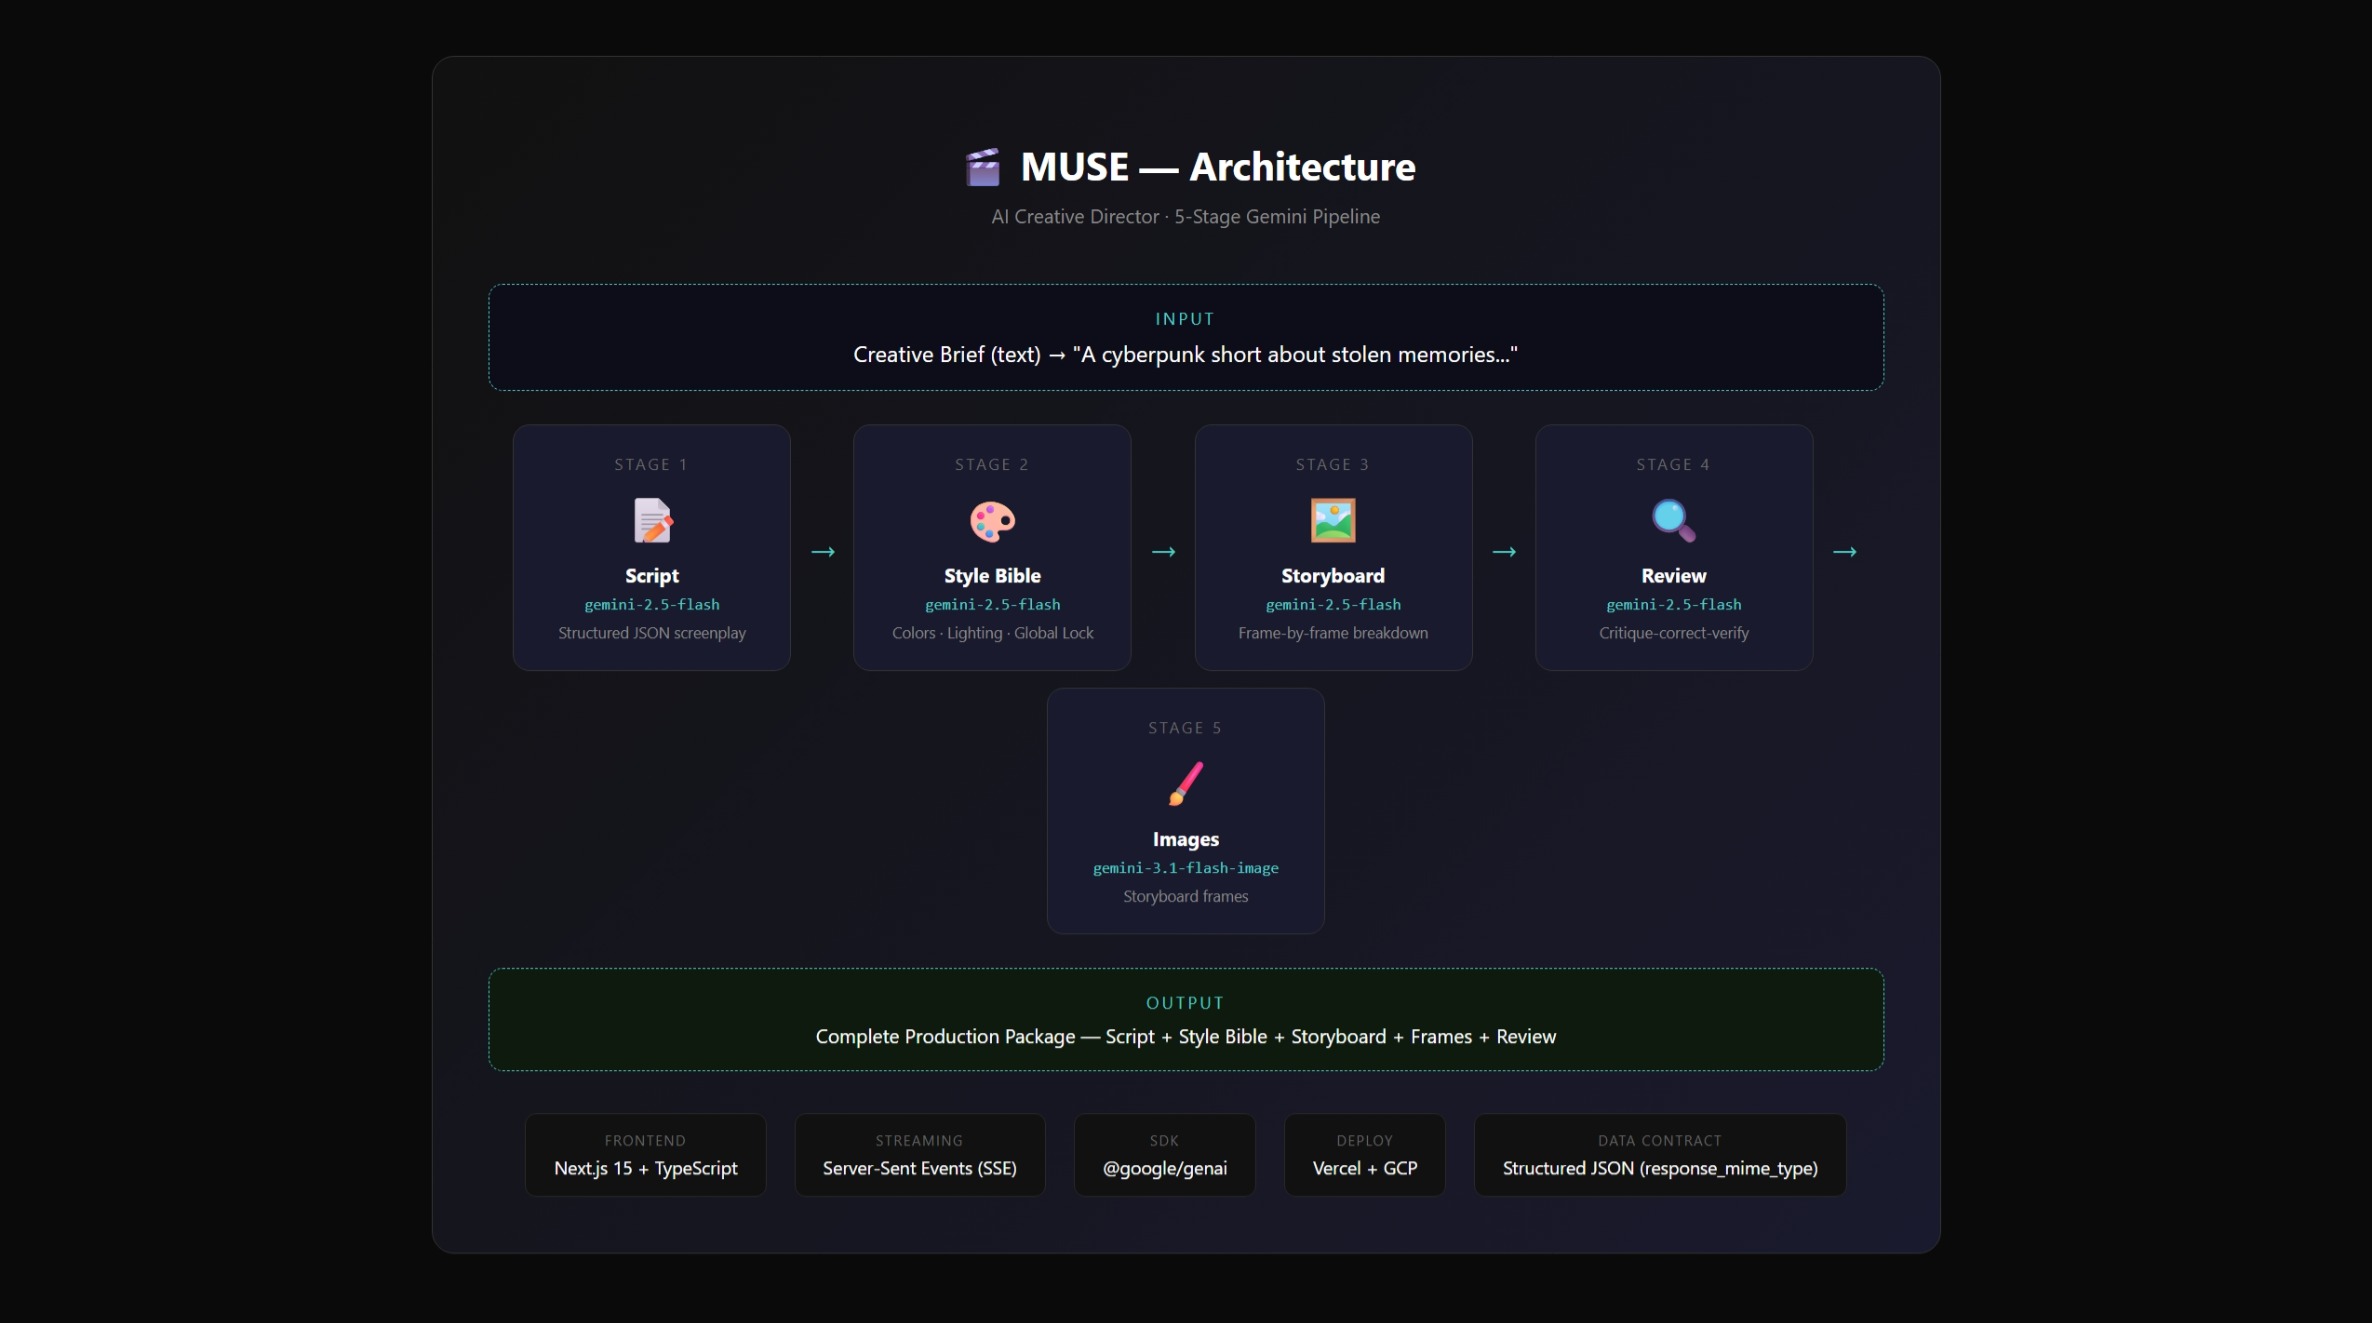
Task: Click the SDK label
Action: pos(1164,1141)
